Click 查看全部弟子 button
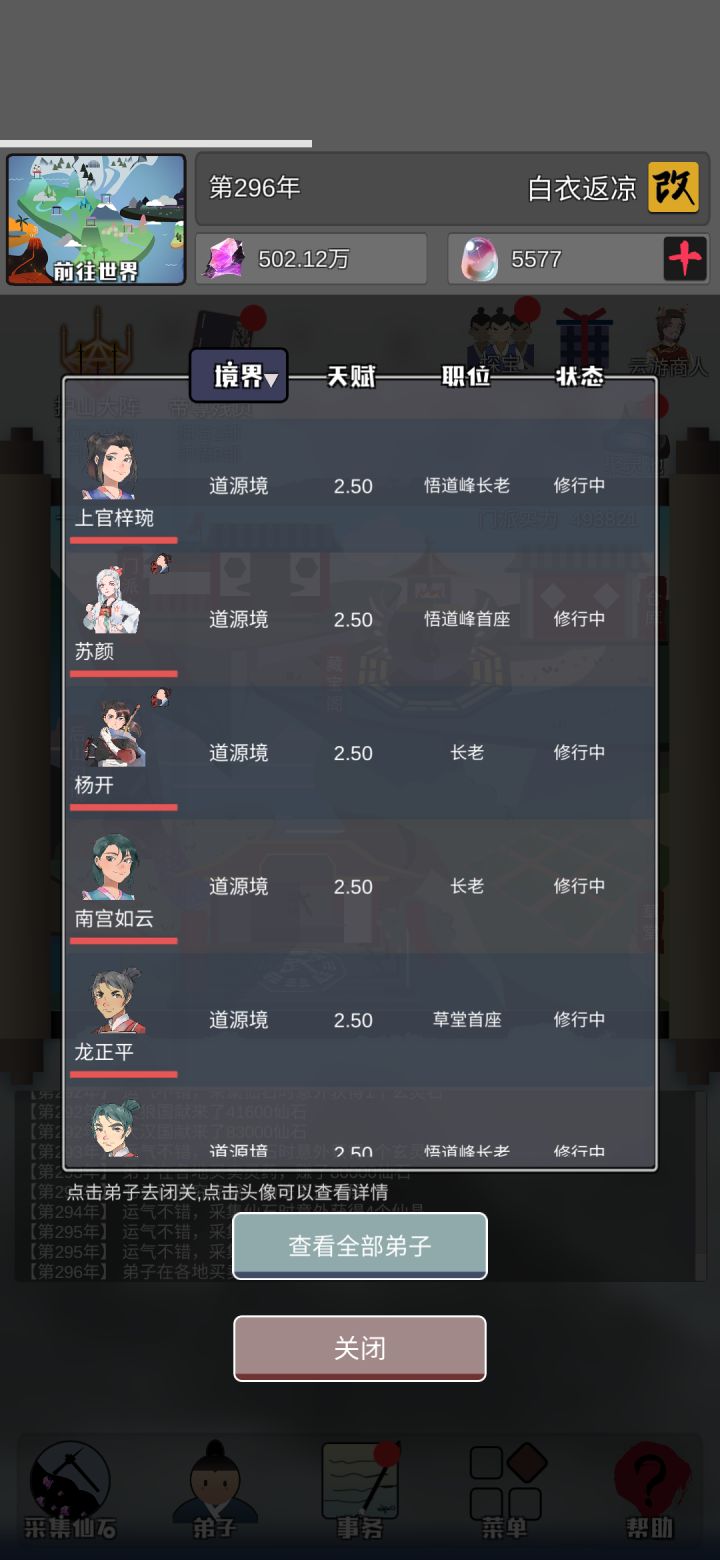Viewport: 720px width, 1560px height. coord(360,1246)
